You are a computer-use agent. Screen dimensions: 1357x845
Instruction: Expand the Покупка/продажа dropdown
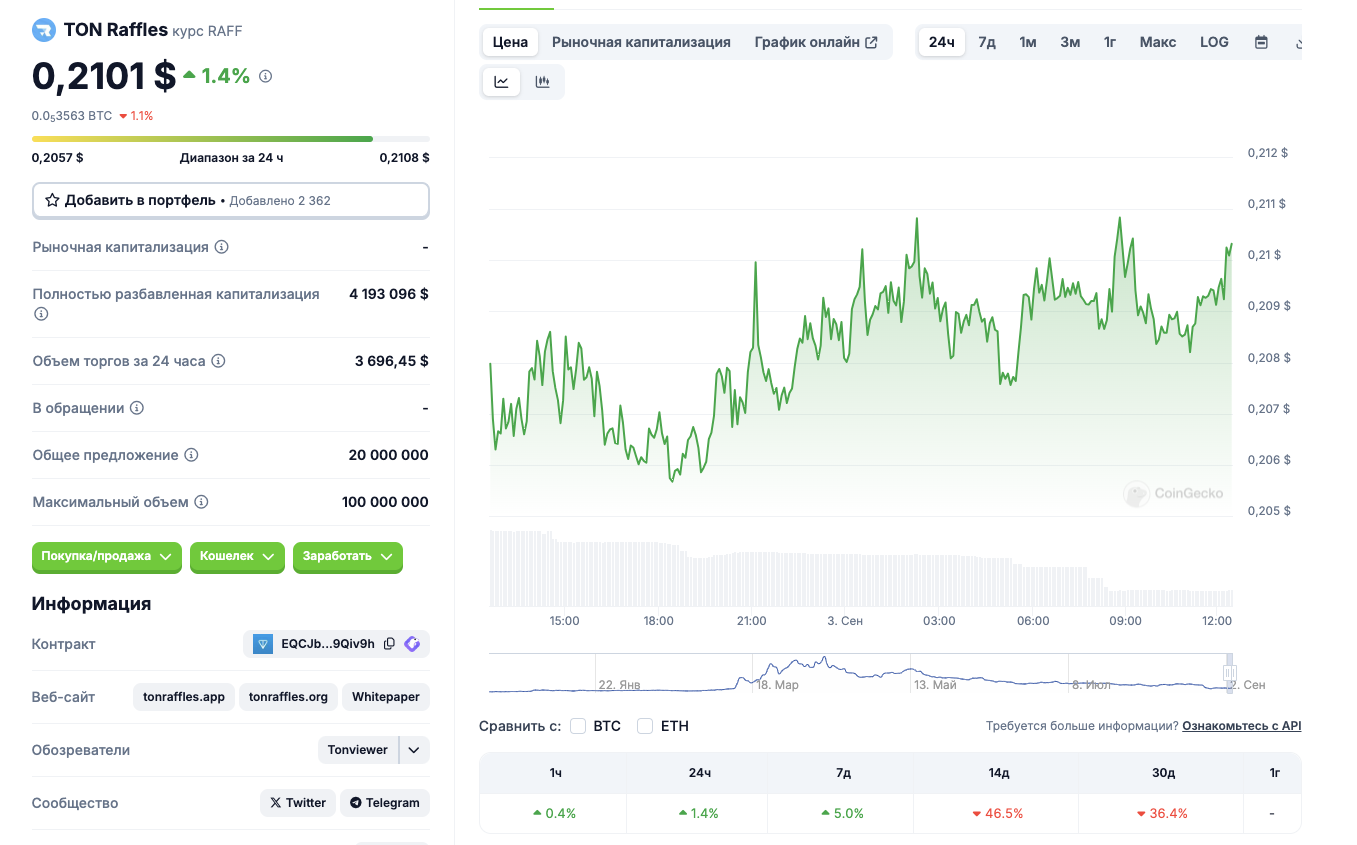coord(107,556)
